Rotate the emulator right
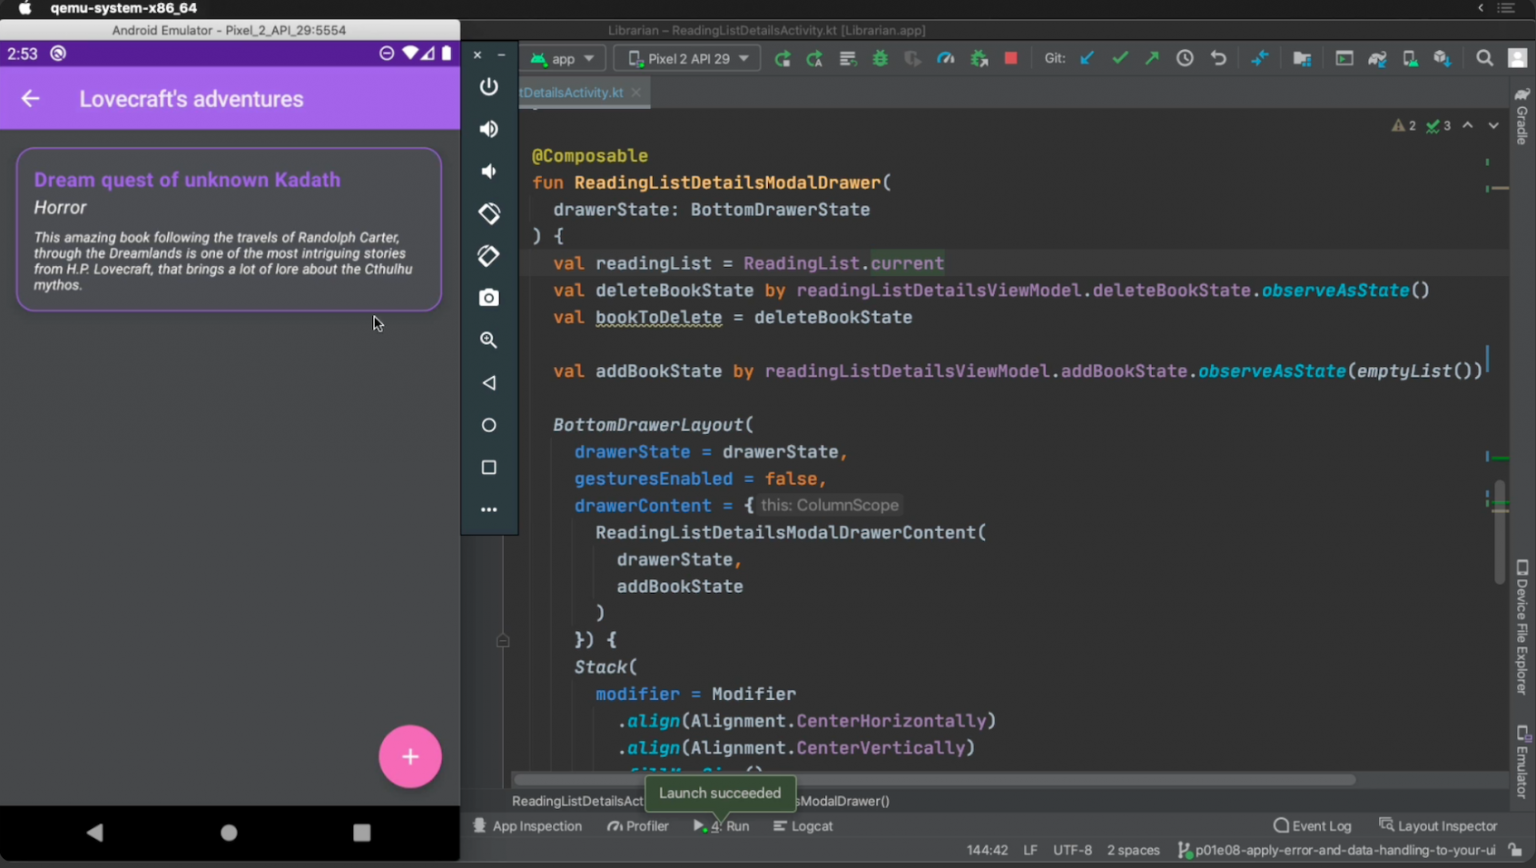The height and width of the screenshot is (868, 1536). (x=489, y=256)
